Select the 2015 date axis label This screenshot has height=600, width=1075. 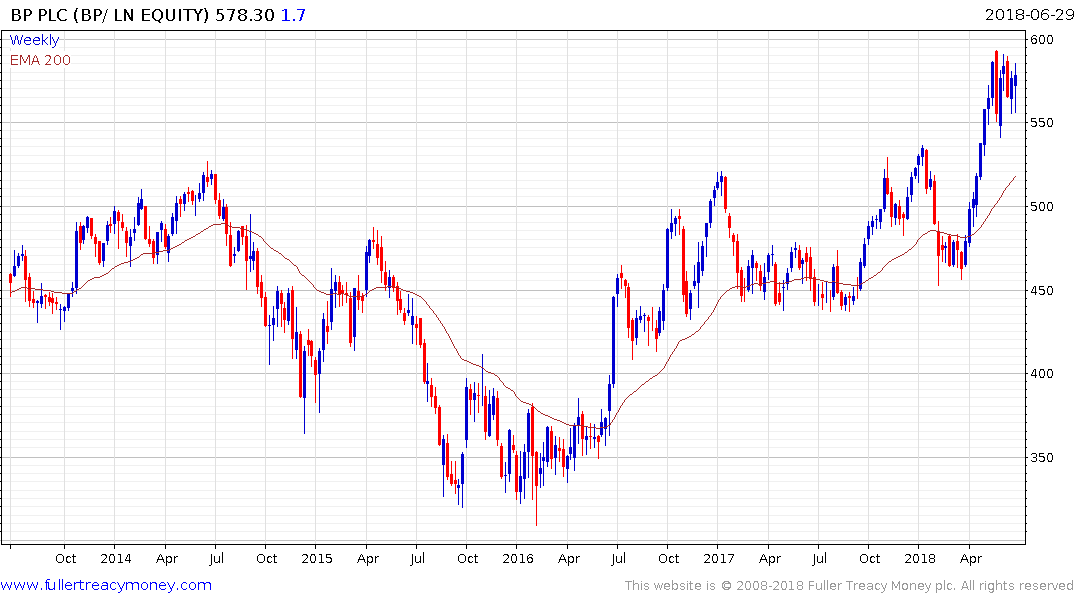(317, 558)
